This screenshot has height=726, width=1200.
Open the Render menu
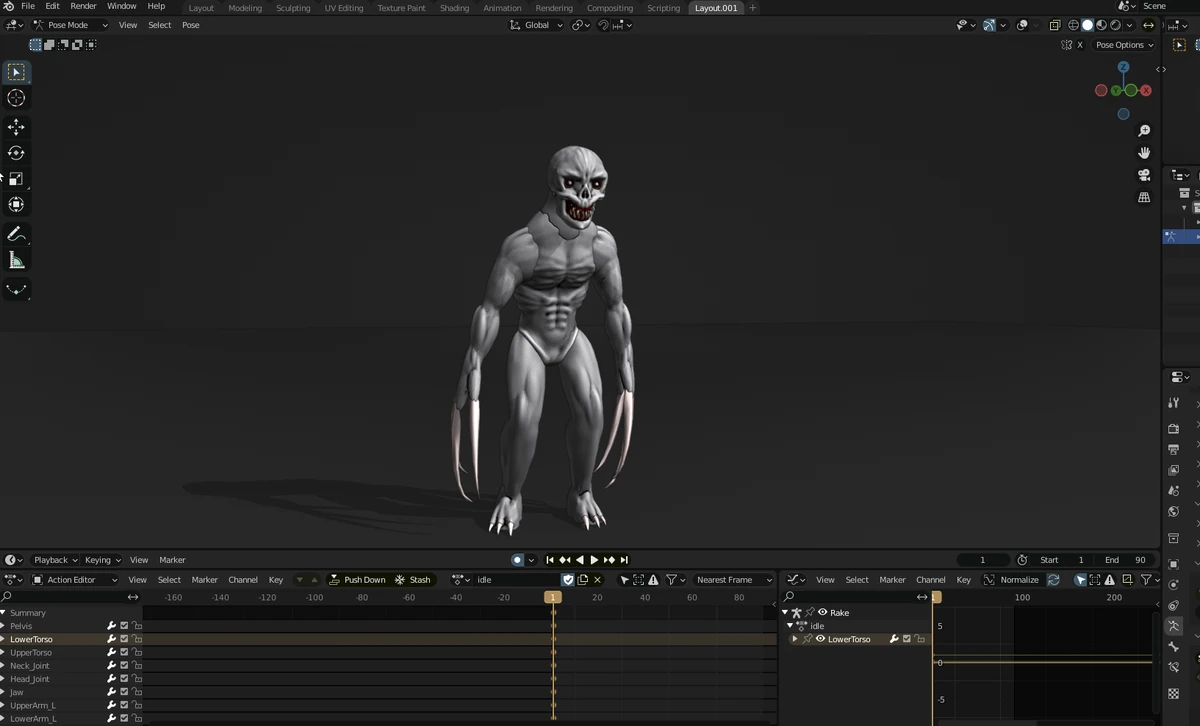[83, 6]
